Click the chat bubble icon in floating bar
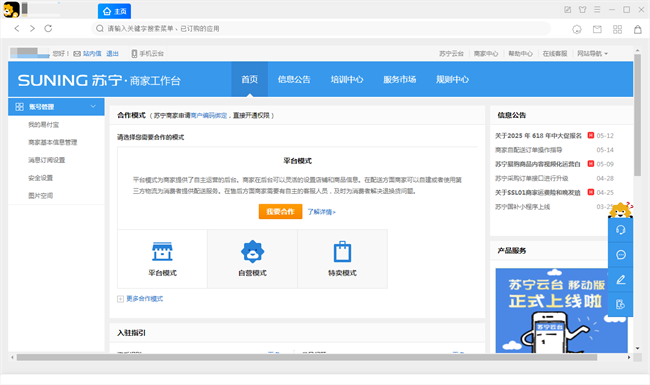650x385 pixels. point(621,255)
